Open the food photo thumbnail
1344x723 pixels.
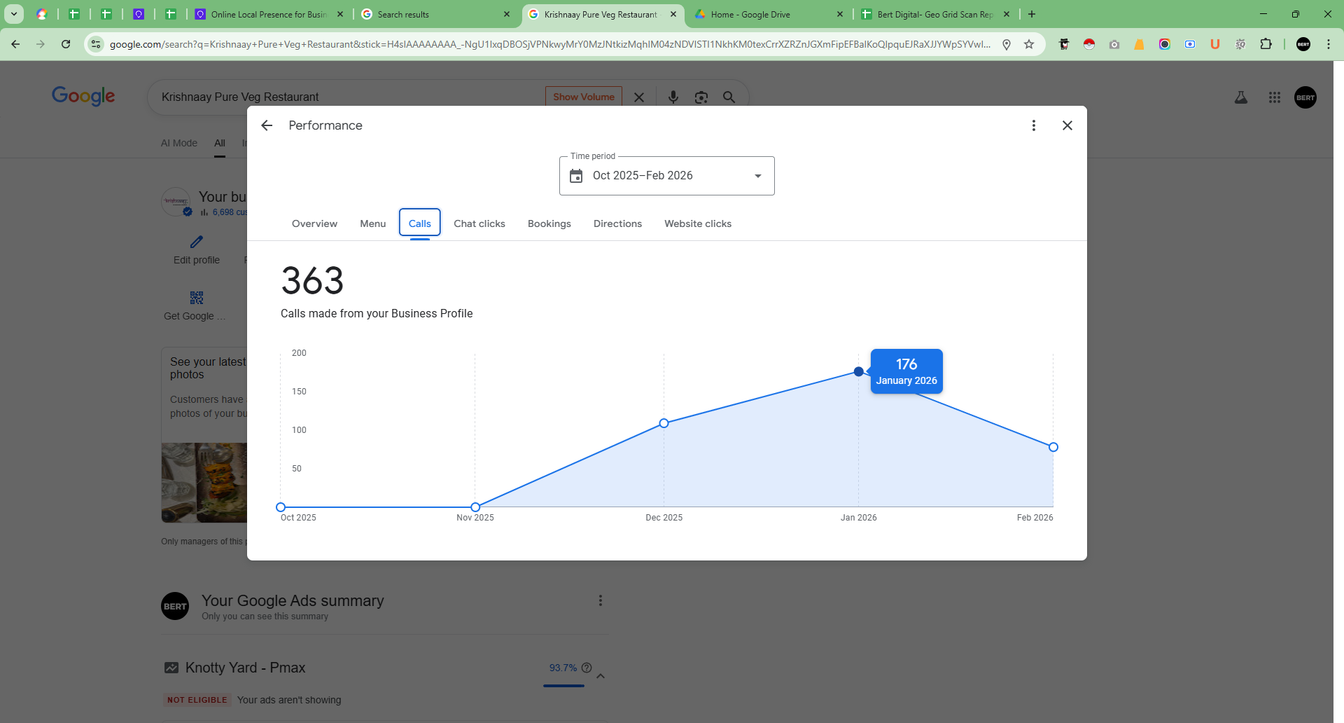tap(205, 483)
